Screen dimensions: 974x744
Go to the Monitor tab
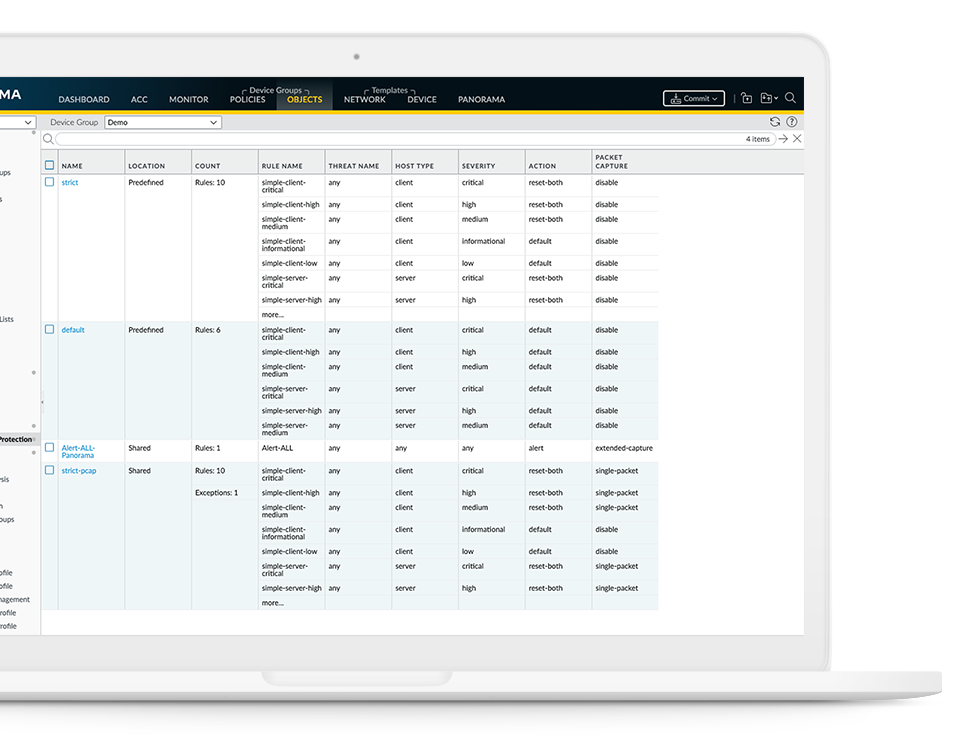click(188, 99)
